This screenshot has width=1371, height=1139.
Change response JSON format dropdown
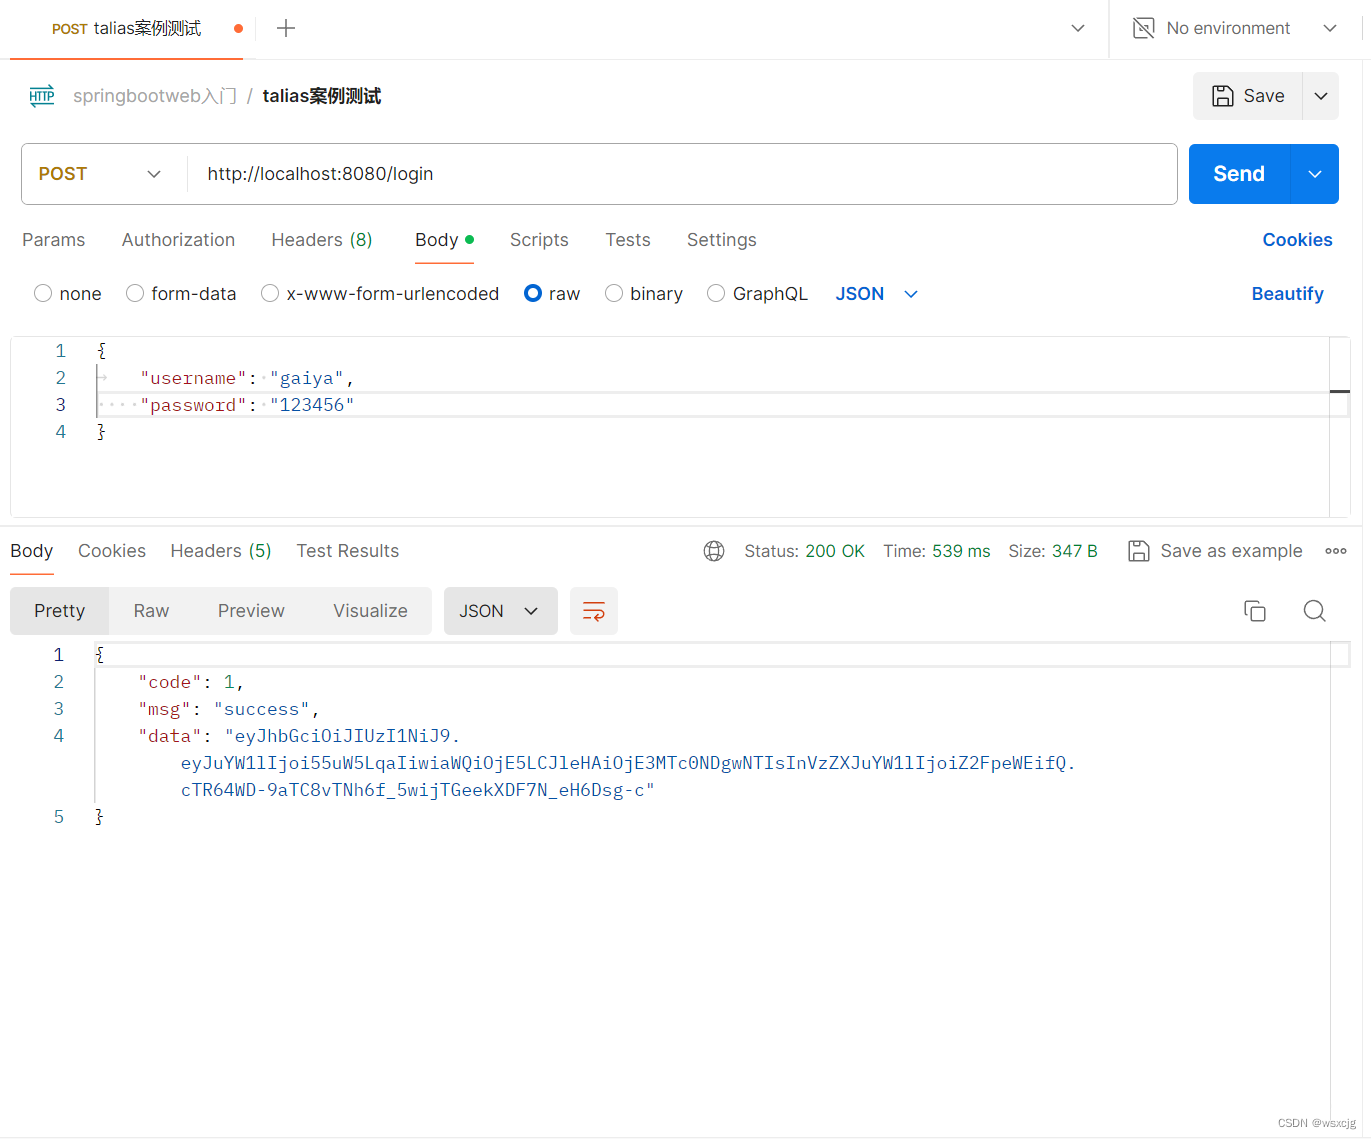pyautogui.click(x=501, y=611)
